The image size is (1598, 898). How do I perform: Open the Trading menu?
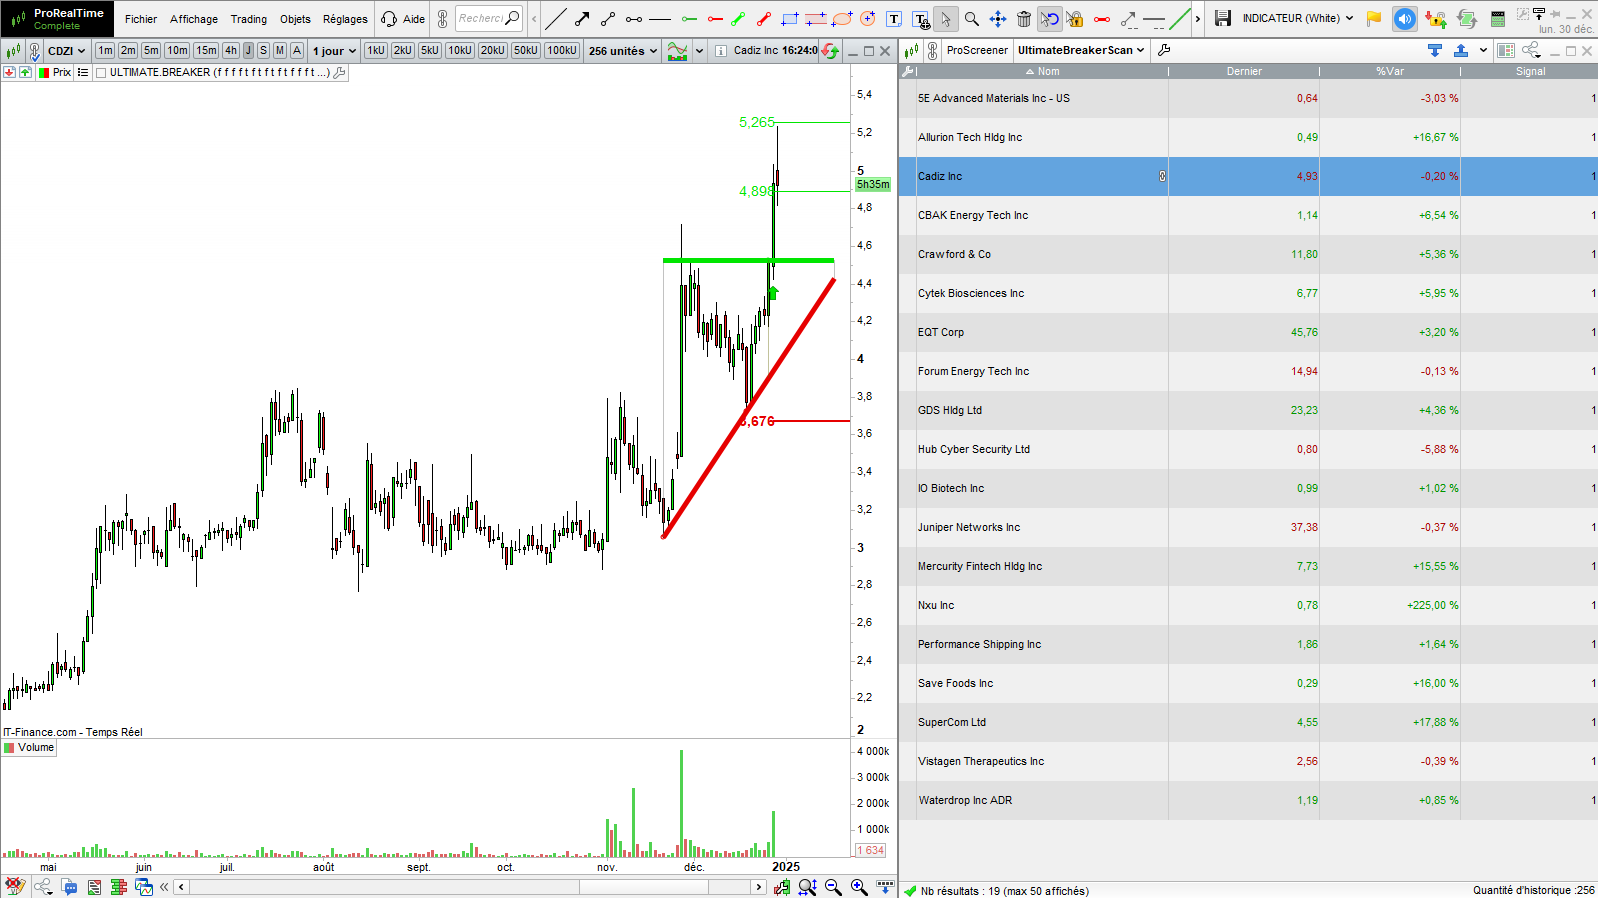249,19
